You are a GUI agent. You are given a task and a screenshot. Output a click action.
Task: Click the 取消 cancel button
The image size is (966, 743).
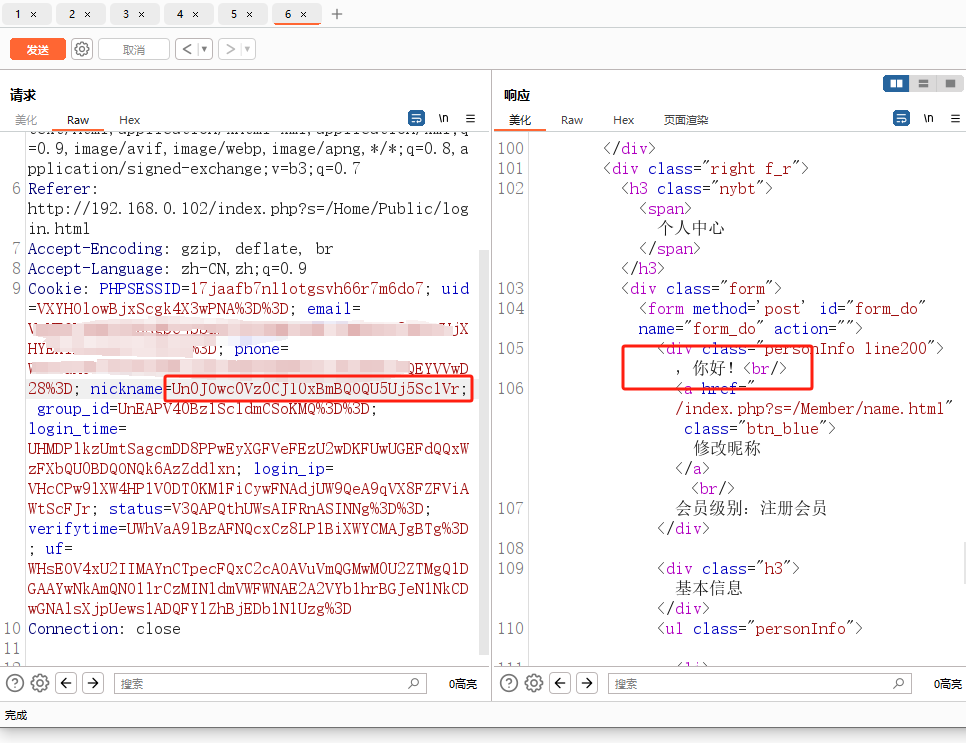coord(134,49)
